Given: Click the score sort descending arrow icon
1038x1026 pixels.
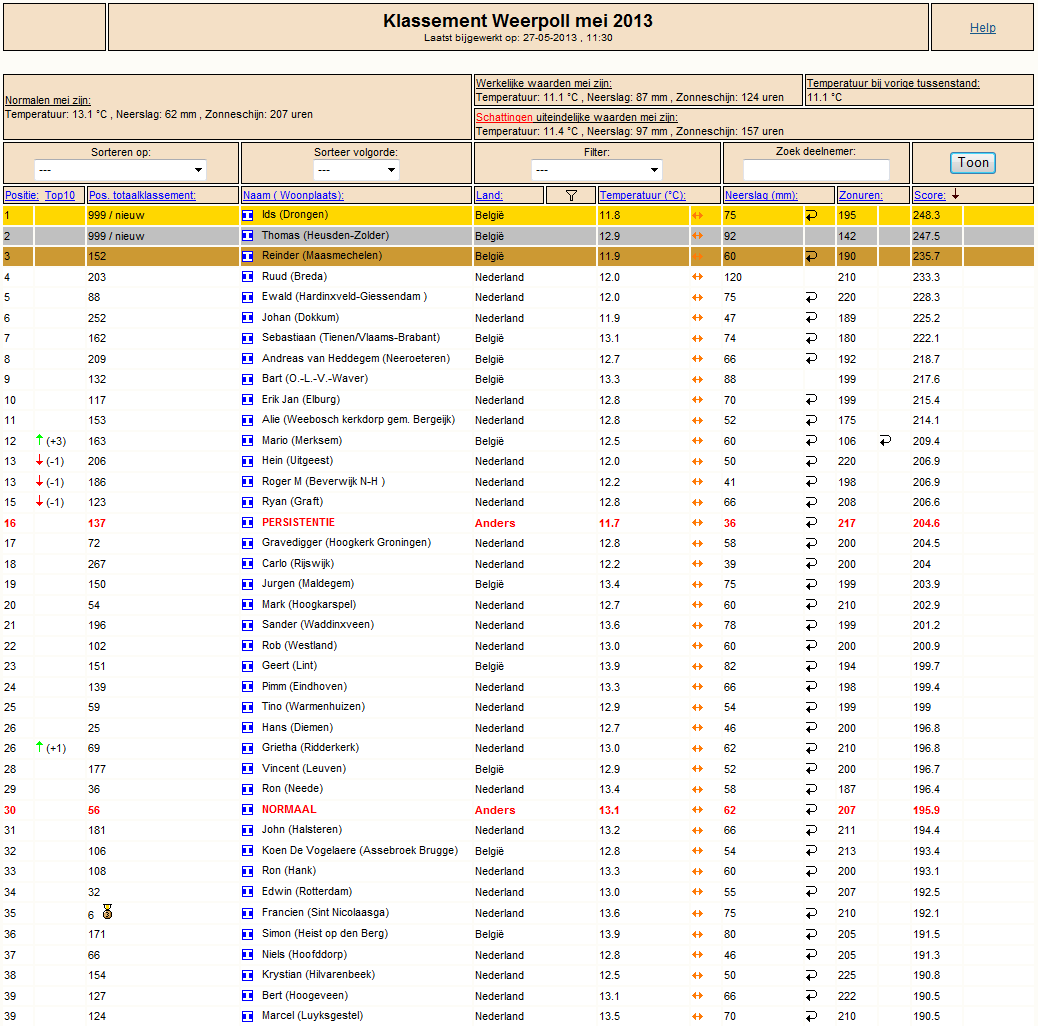Looking at the screenshot, I should tap(955, 195).
